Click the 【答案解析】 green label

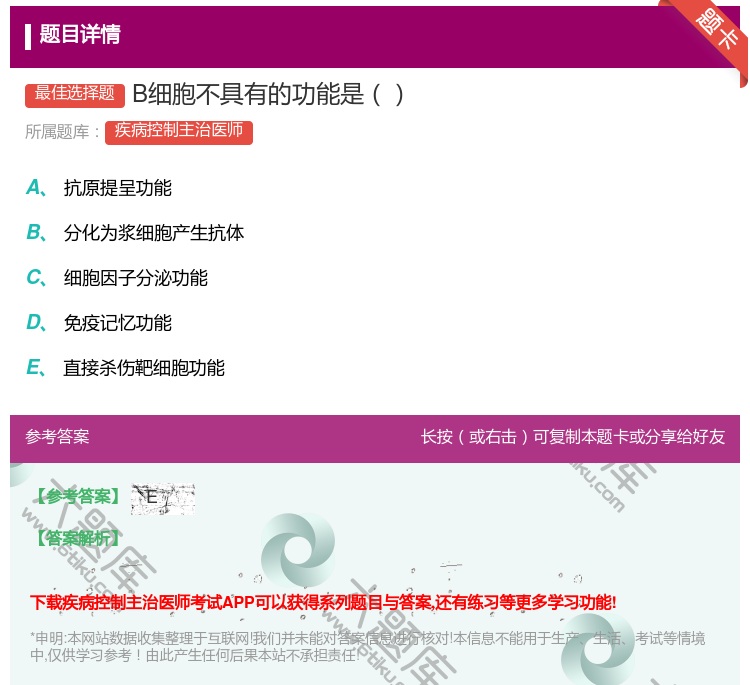[78, 539]
